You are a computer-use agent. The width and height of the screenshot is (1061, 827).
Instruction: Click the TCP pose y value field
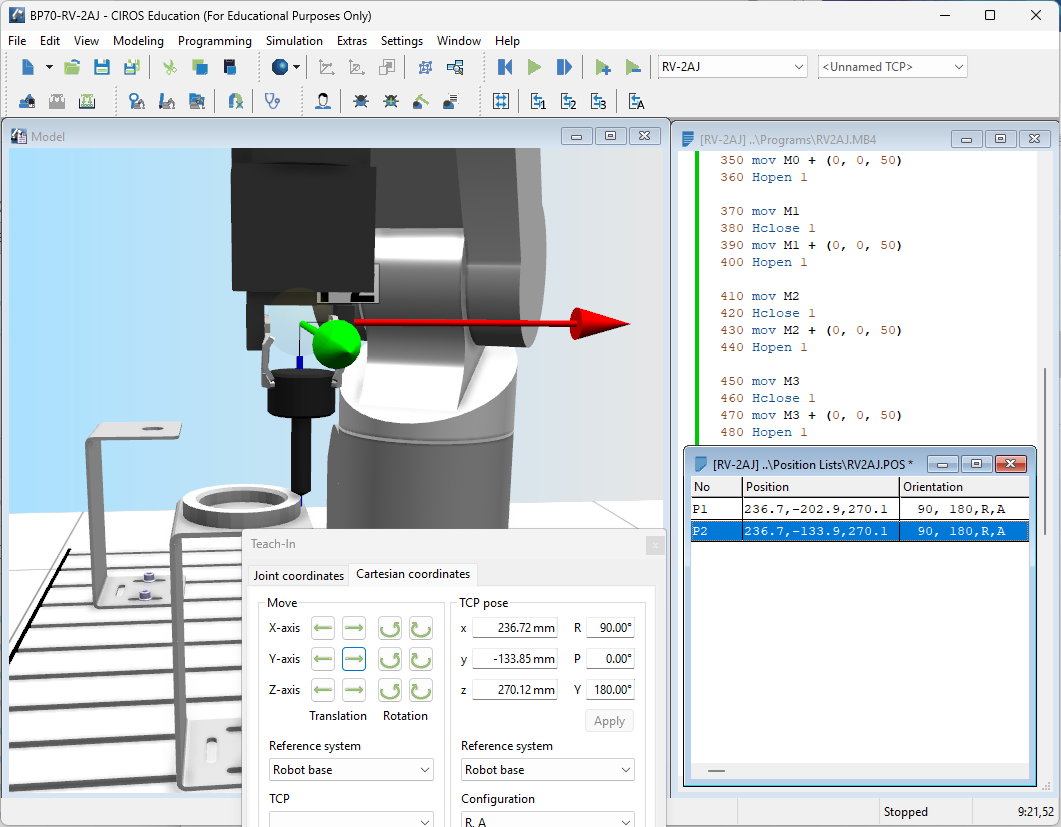pos(515,658)
